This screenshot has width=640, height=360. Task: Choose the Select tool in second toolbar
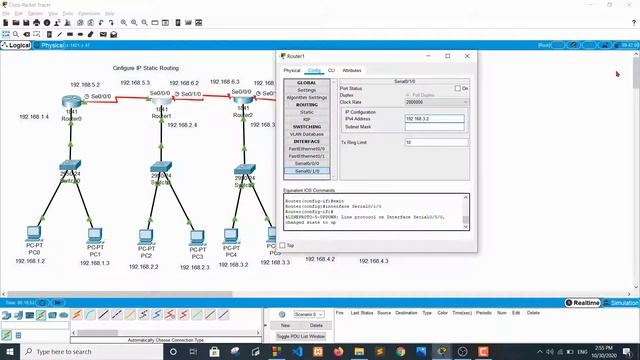pos(6,34)
